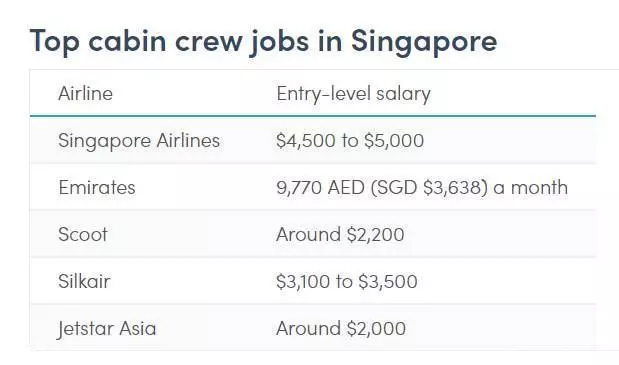Click the word month in Emirates salary
The height and width of the screenshot is (365, 619).
pyautogui.click(x=539, y=187)
